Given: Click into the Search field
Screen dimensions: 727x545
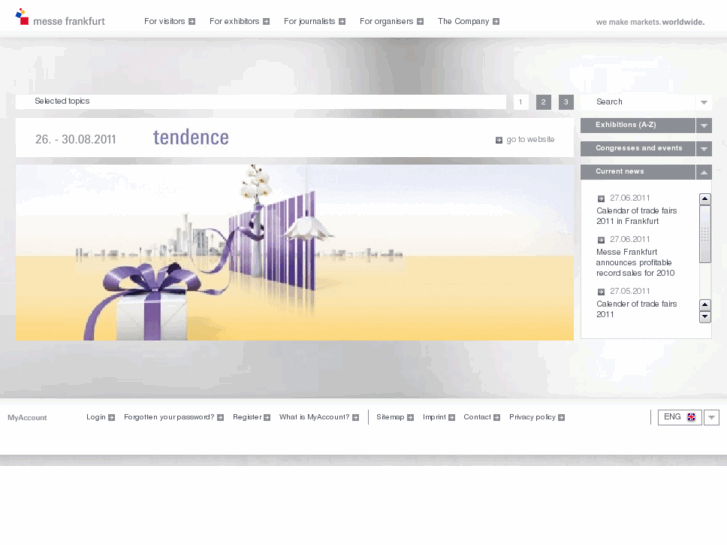Looking at the screenshot, I should (x=638, y=102).
